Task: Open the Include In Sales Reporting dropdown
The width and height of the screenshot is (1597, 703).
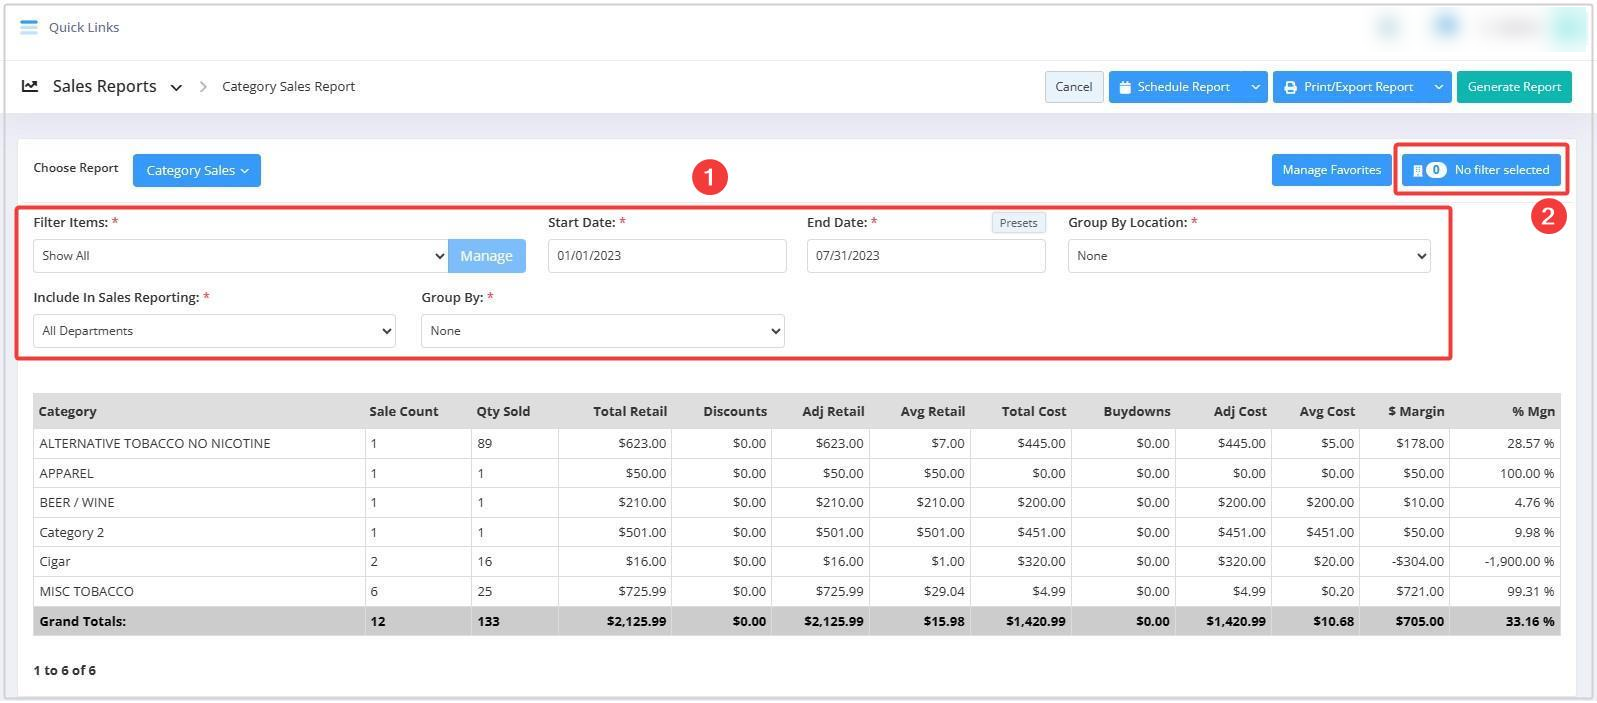Action: pyautogui.click(x=214, y=331)
